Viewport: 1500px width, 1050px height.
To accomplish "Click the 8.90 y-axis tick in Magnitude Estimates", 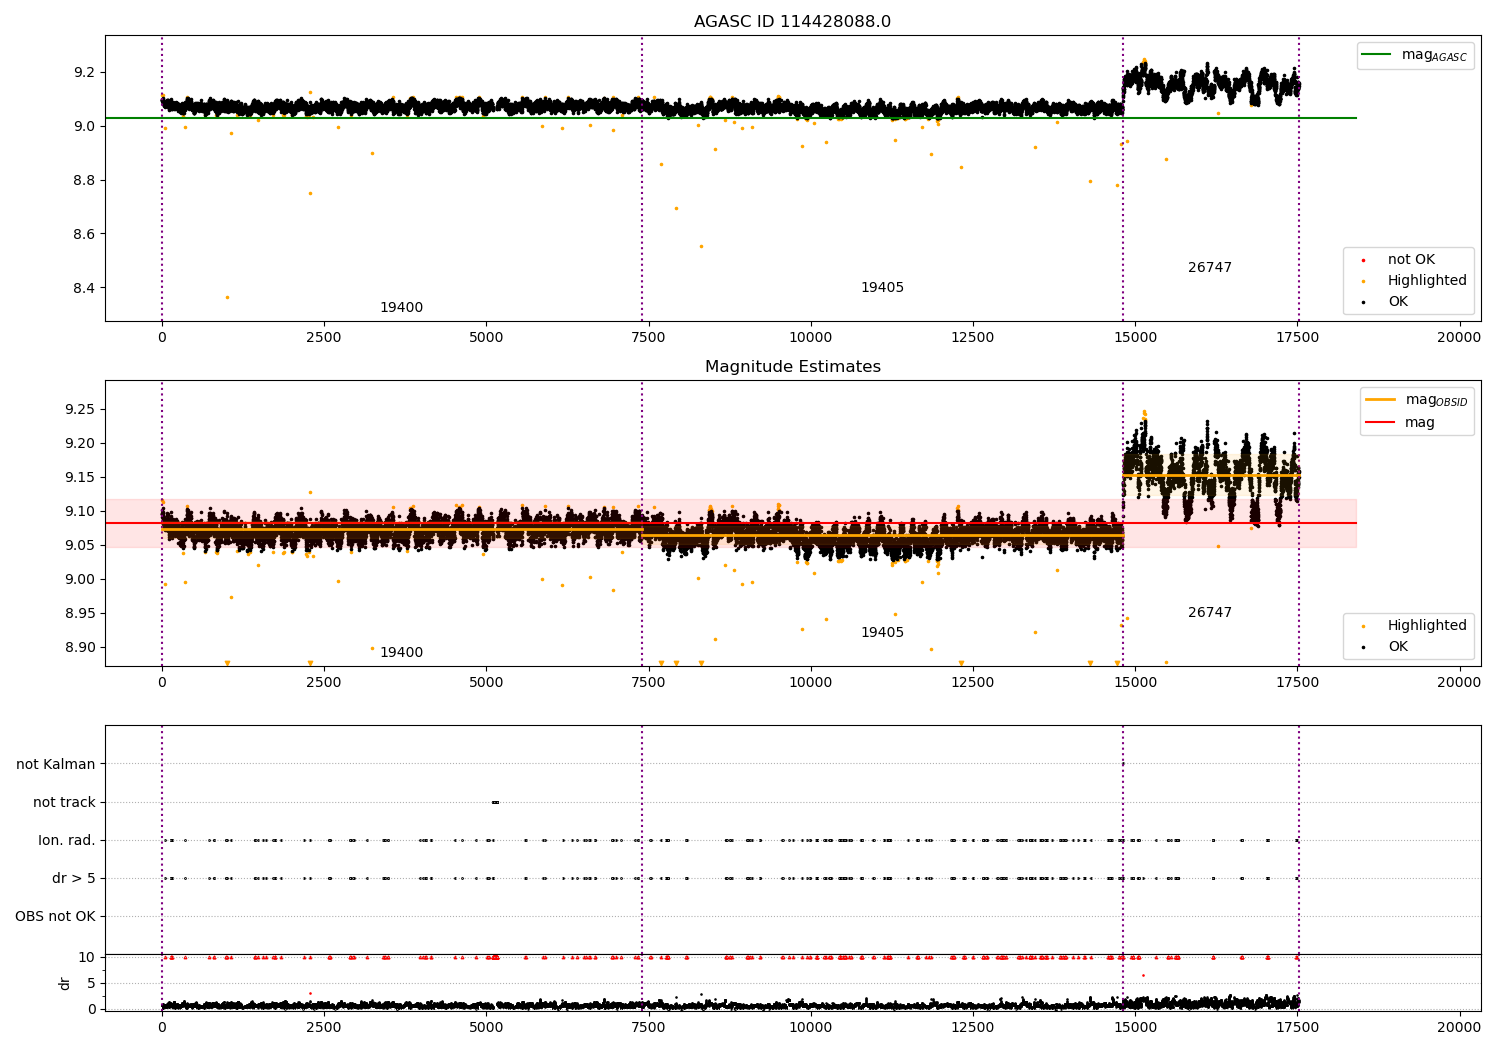I will point(81,648).
